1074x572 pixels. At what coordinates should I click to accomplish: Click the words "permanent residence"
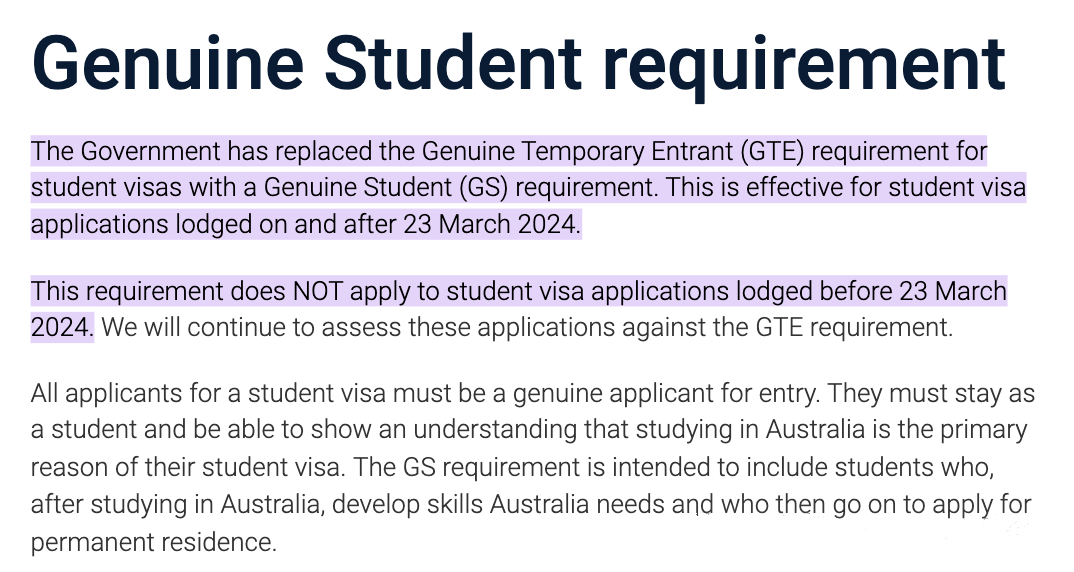point(153,542)
